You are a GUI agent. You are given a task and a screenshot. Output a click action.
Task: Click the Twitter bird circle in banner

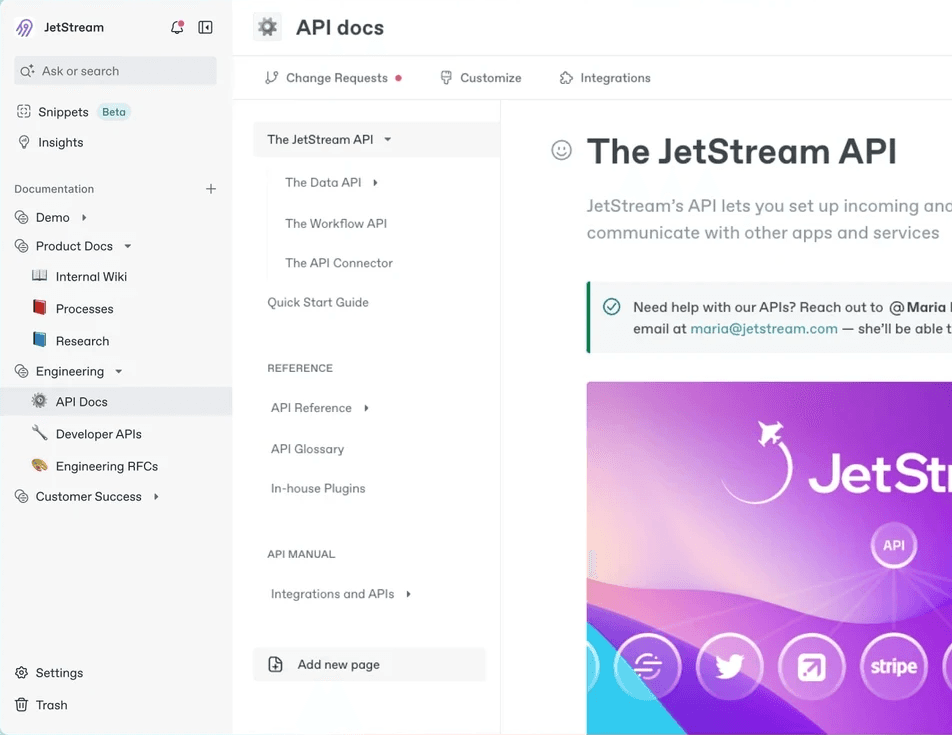730,666
